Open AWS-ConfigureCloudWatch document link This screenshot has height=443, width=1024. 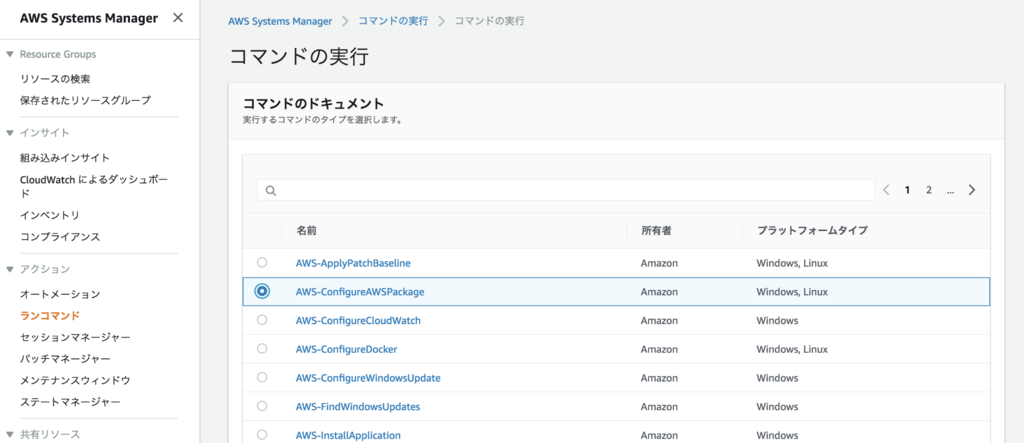(x=358, y=321)
